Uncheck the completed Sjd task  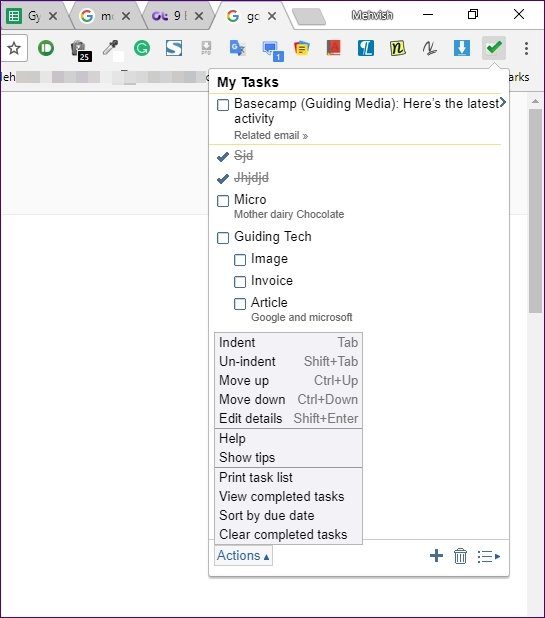click(x=223, y=156)
